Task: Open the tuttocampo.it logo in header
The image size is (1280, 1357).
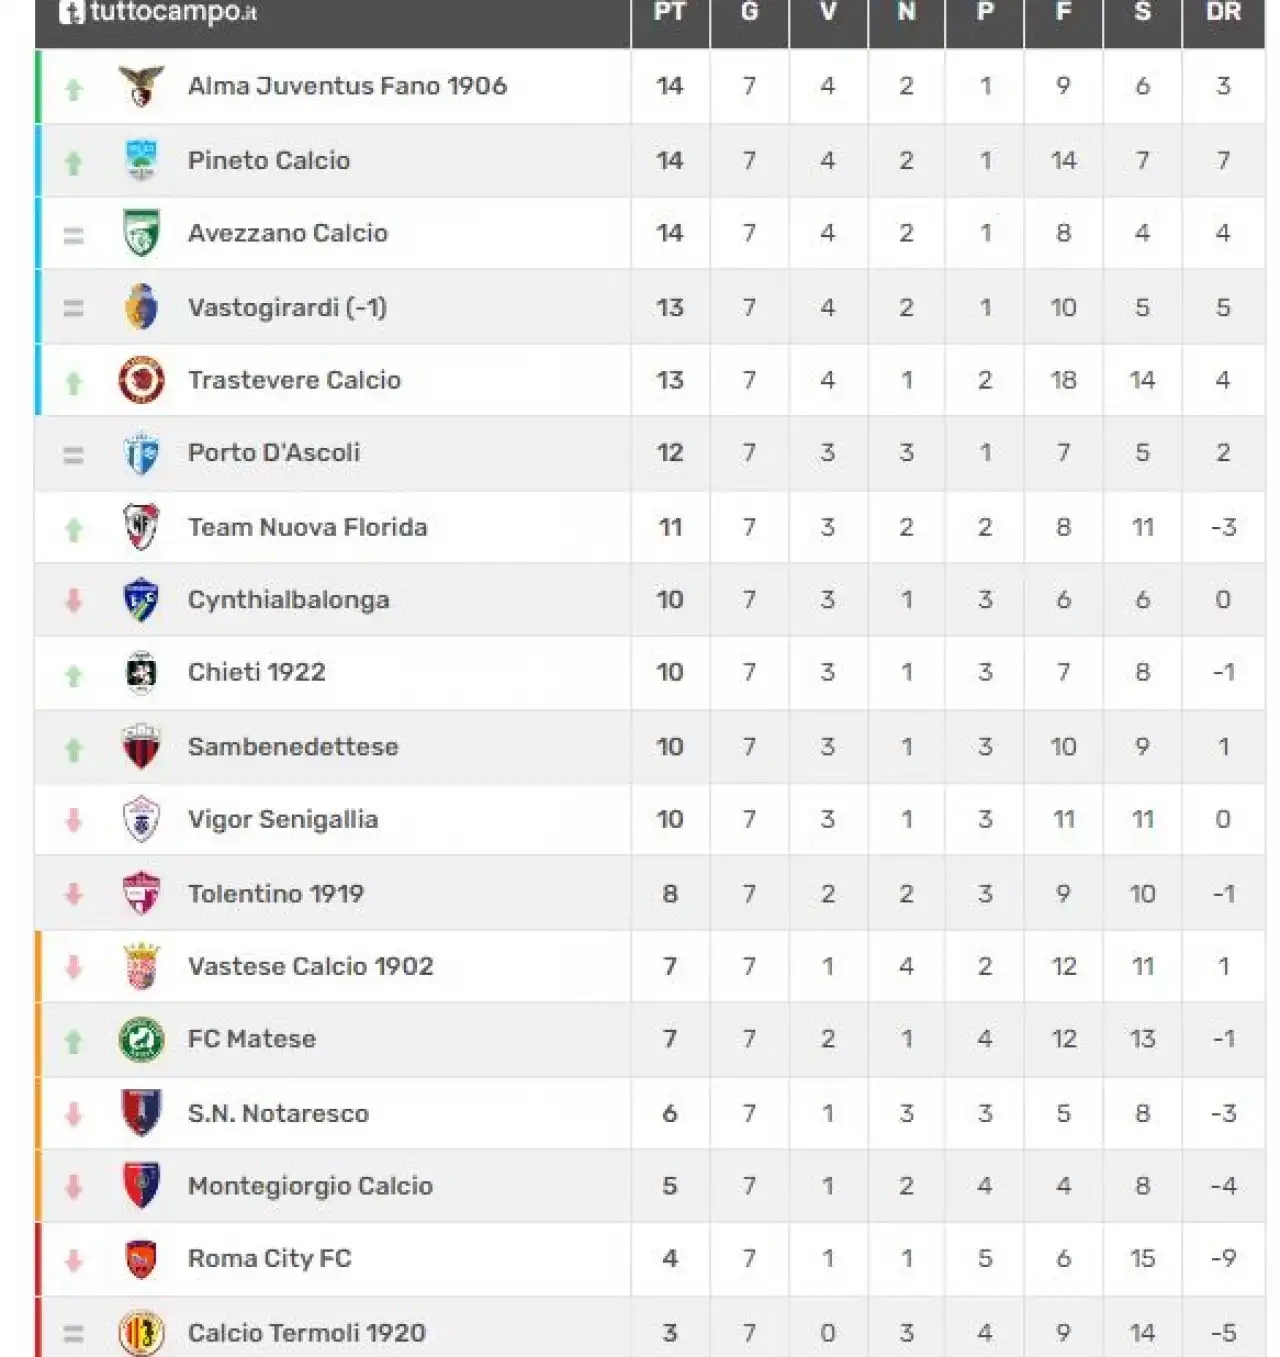Action: (x=158, y=12)
